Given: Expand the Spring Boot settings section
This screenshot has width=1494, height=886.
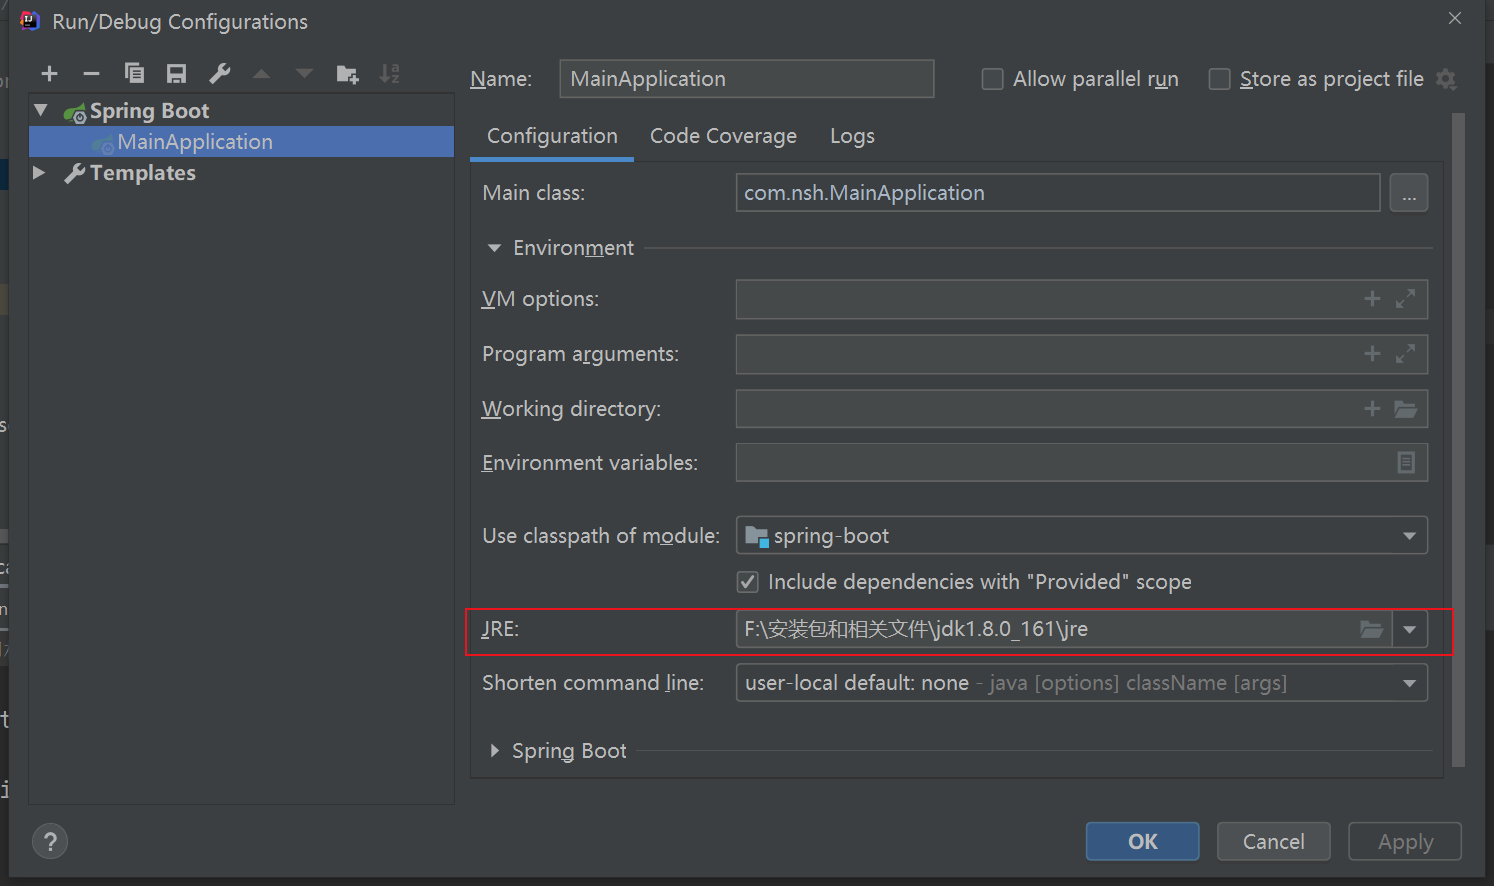Looking at the screenshot, I should (495, 751).
